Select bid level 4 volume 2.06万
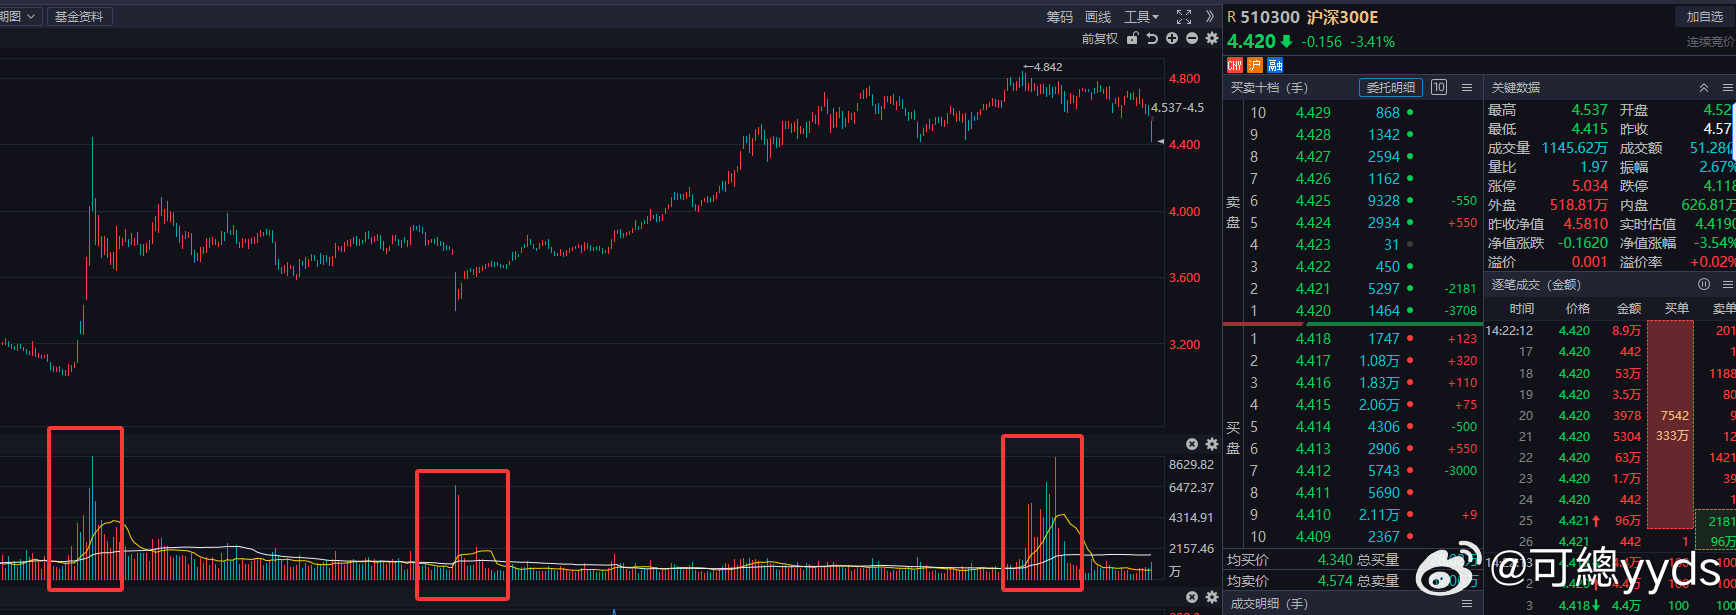 click(x=1379, y=405)
